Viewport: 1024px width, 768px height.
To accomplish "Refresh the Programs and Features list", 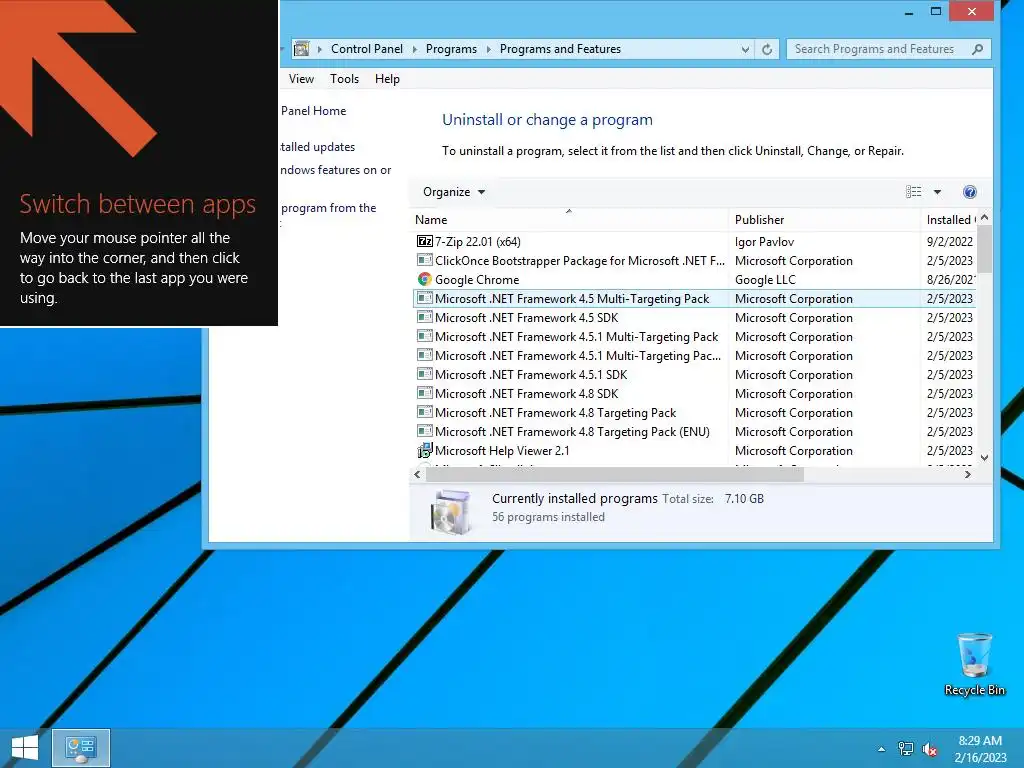I will click(767, 49).
